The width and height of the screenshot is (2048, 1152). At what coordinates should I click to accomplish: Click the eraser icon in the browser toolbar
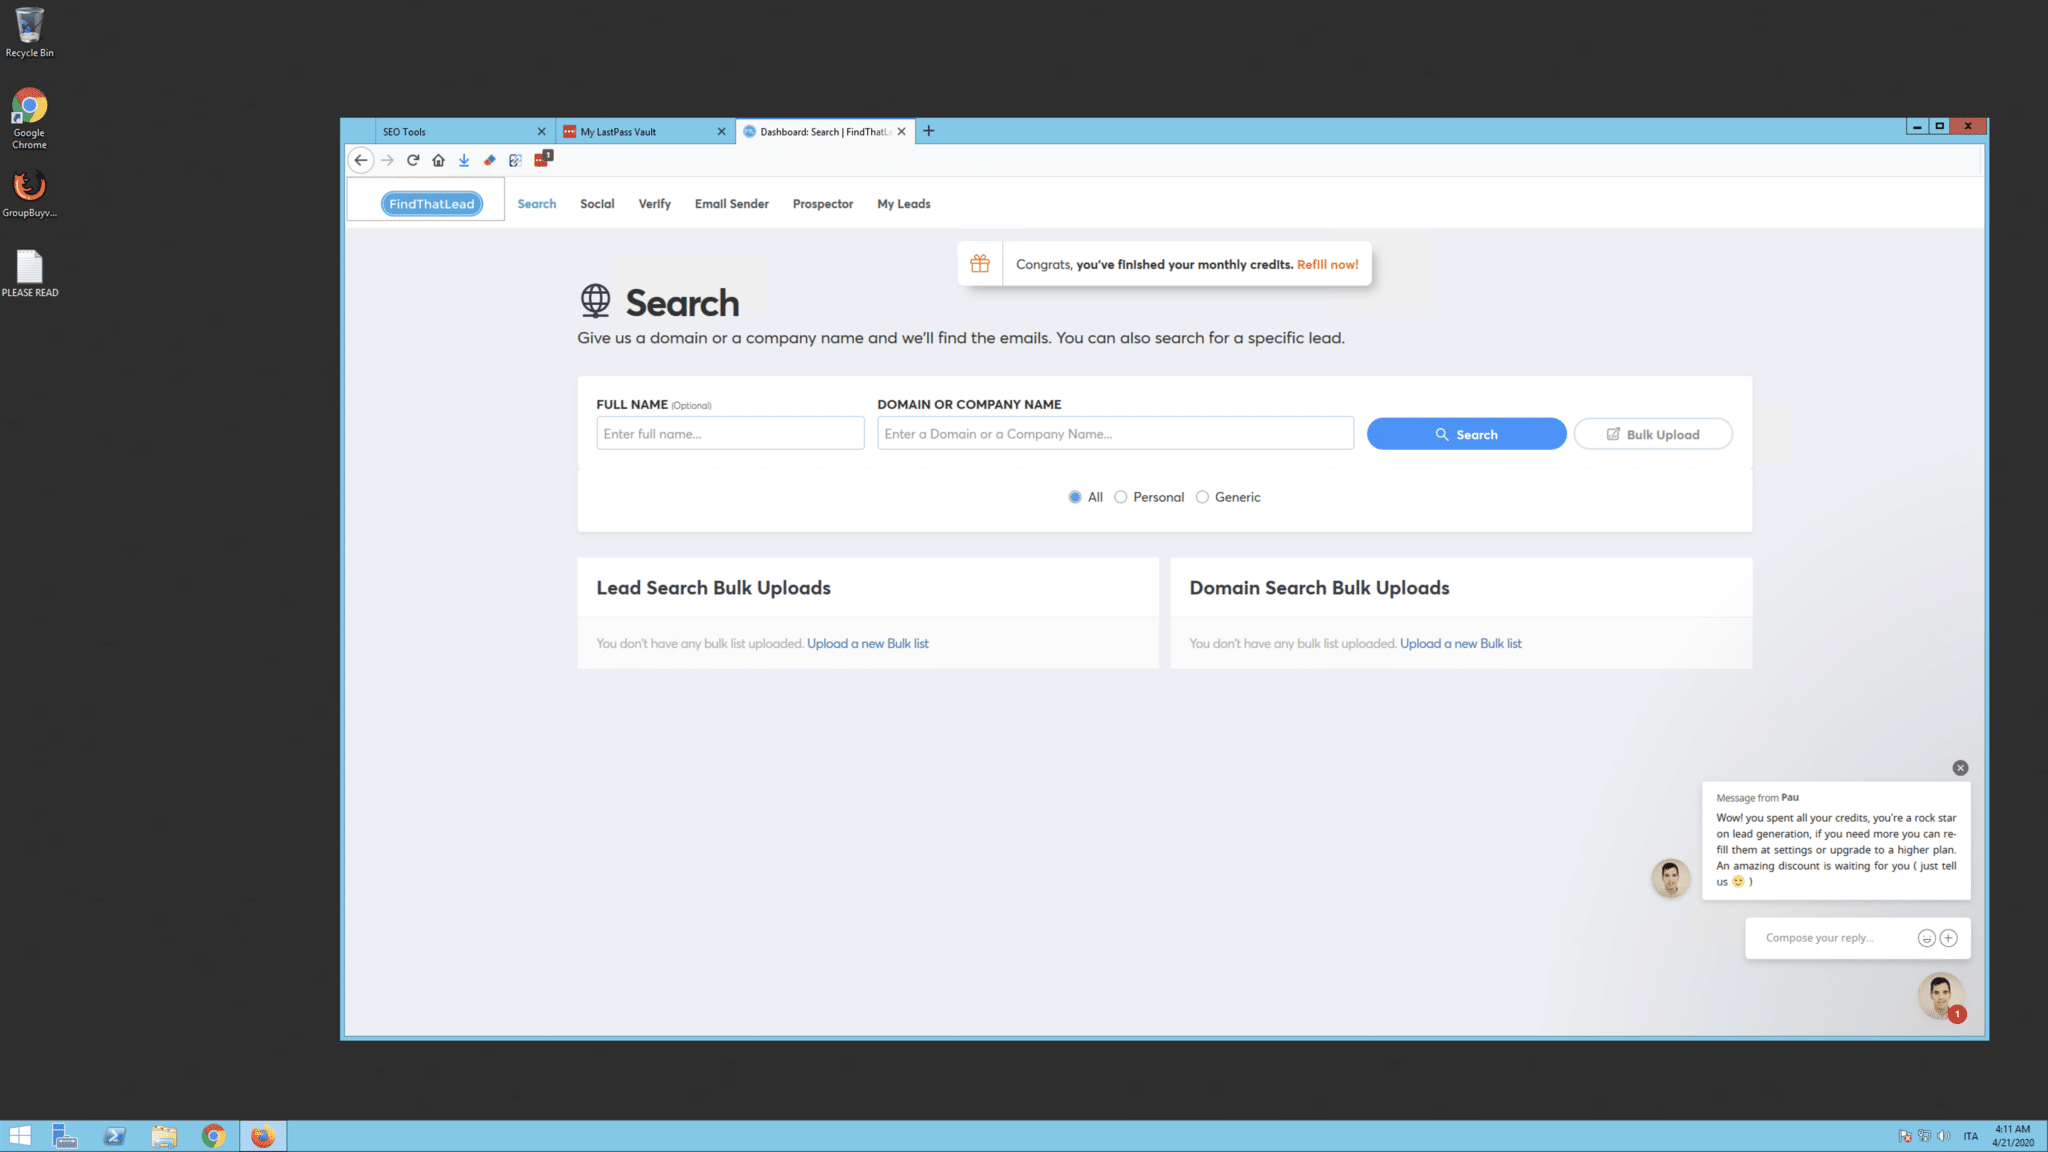pyautogui.click(x=490, y=160)
